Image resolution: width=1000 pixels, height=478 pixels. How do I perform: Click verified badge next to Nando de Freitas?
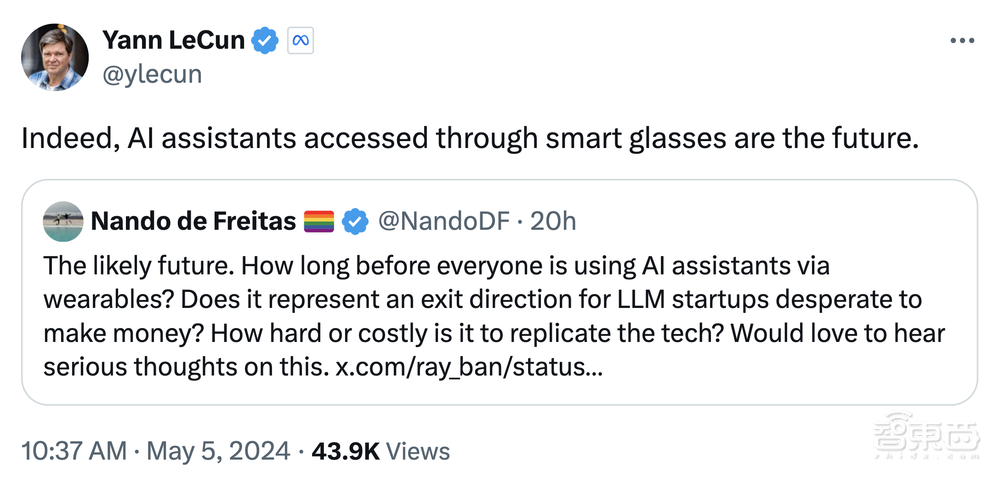pos(355,221)
